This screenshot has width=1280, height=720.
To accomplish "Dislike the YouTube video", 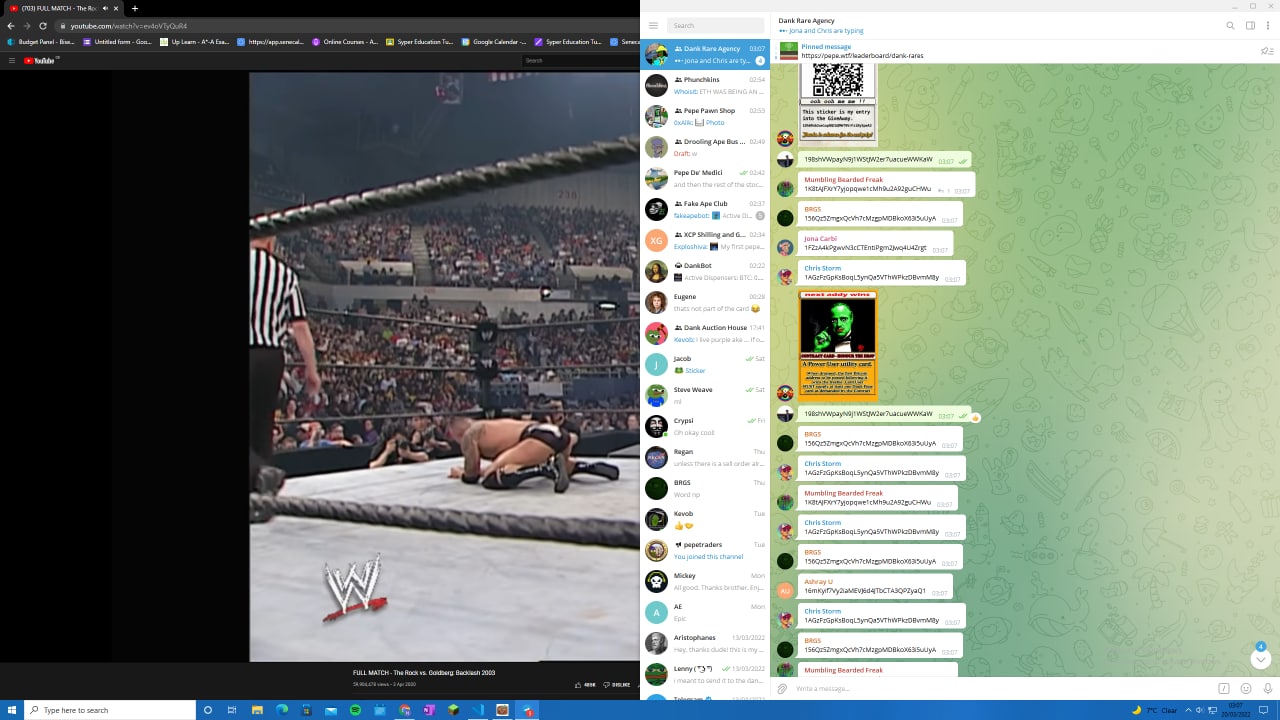I will pos(617,685).
